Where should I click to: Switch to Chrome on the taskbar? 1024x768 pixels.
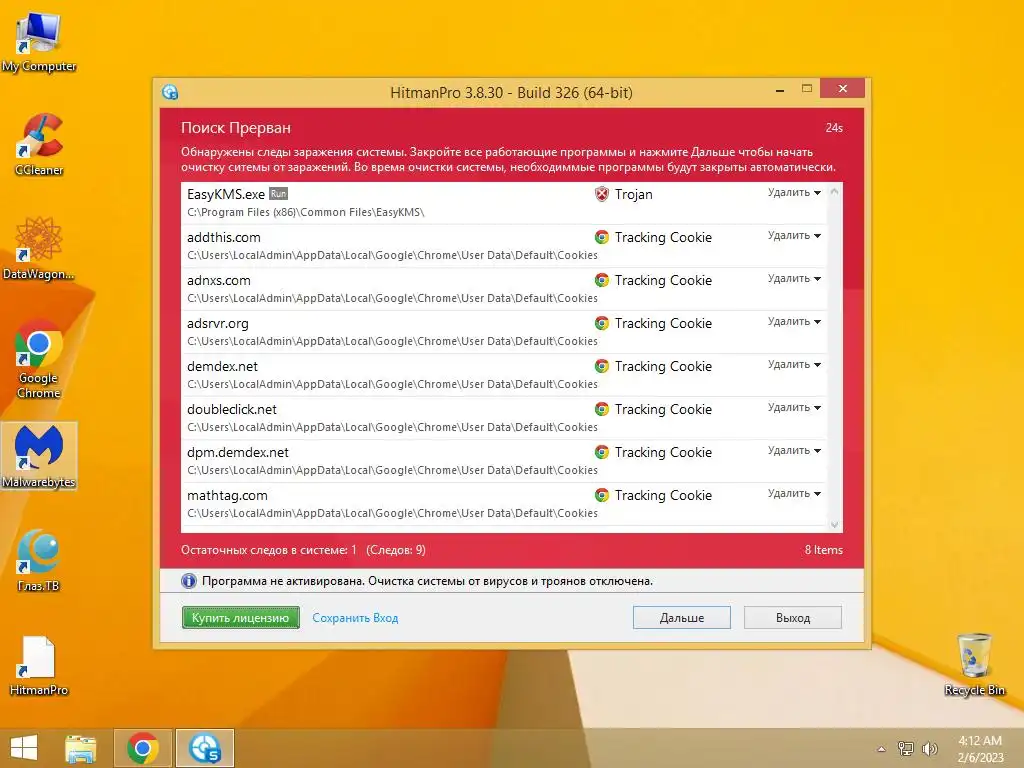click(x=143, y=748)
